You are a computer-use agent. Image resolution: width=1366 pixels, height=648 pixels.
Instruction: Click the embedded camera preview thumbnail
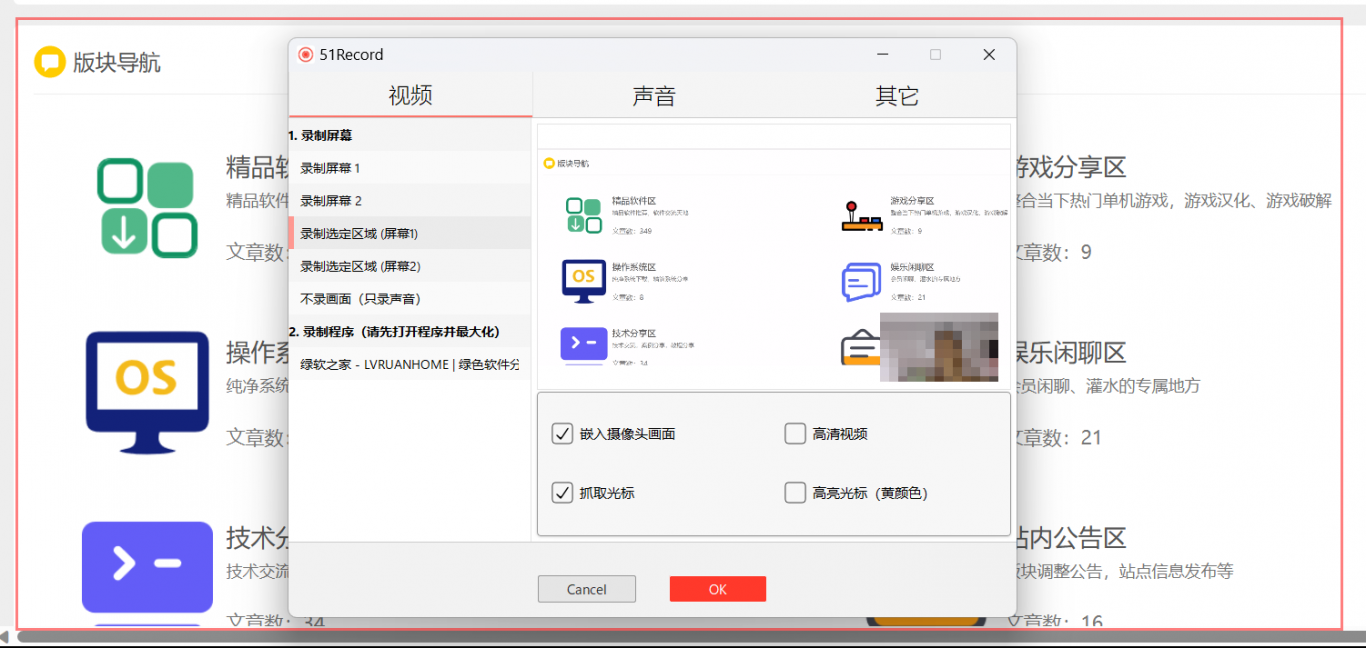[938, 347]
